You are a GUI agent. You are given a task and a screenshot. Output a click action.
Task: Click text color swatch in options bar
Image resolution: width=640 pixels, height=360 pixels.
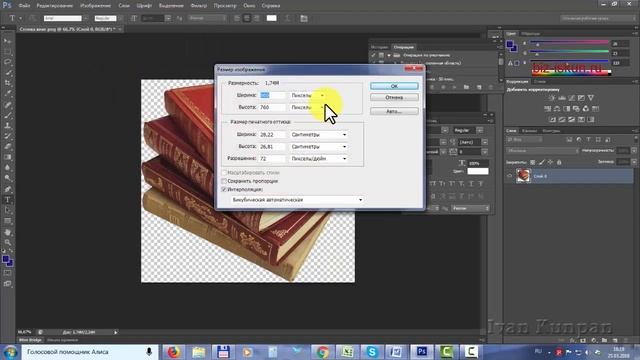pos(271,18)
